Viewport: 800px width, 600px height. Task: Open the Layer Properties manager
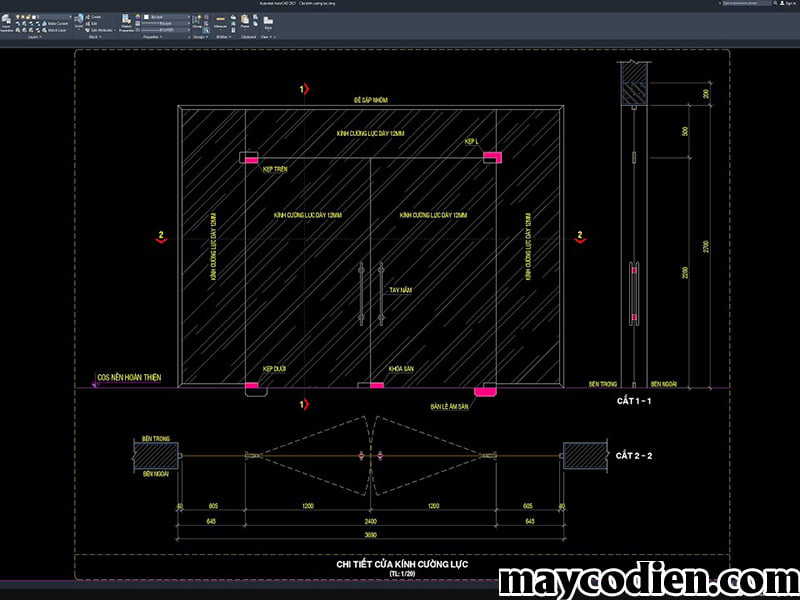click(7, 23)
